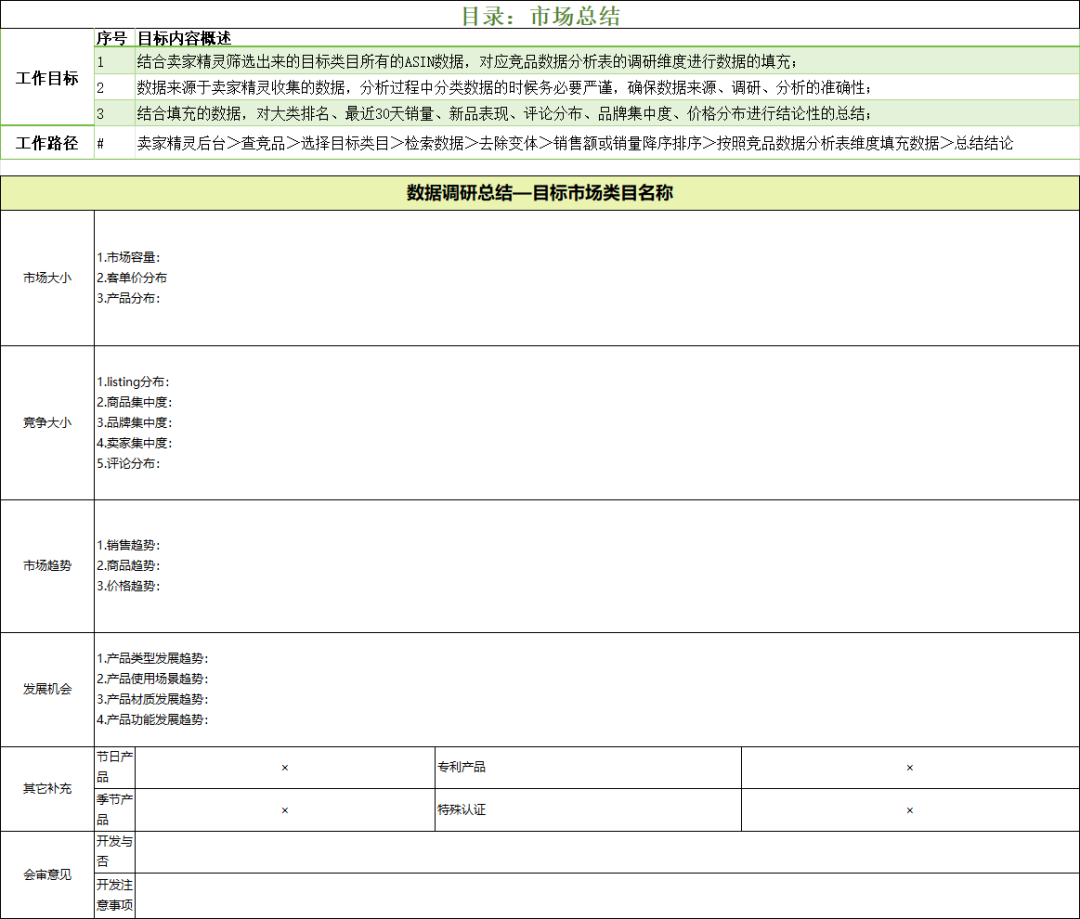
Task: Click the '其它补充' row label
Action: coord(47,788)
